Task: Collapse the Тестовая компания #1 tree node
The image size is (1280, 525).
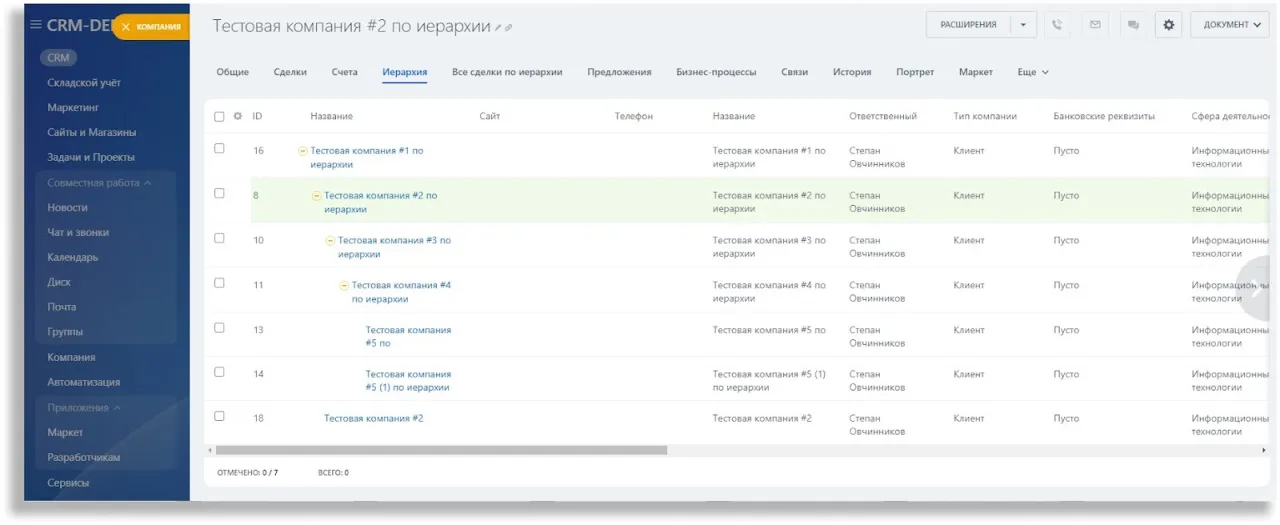Action: pyautogui.click(x=303, y=151)
